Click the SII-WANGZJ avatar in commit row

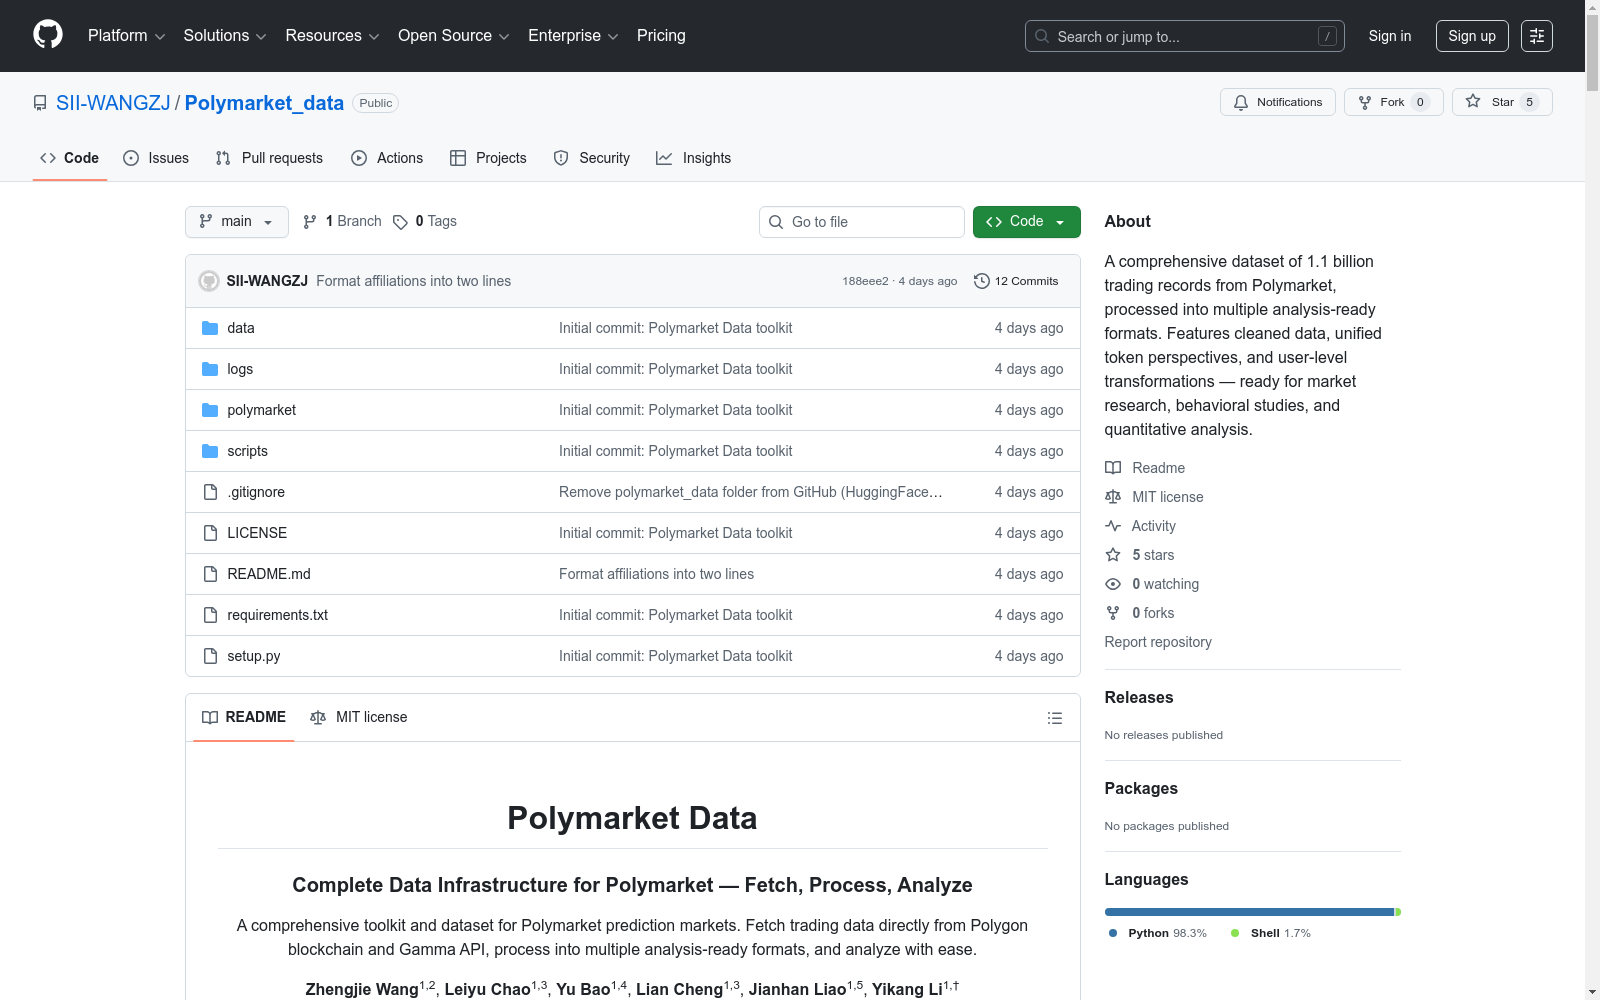(x=209, y=281)
